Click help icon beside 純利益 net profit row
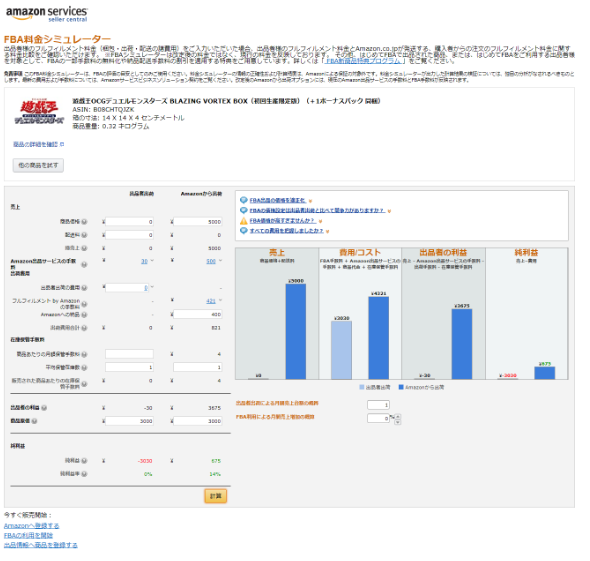590x561 pixels. pyautogui.click(x=84, y=461)
